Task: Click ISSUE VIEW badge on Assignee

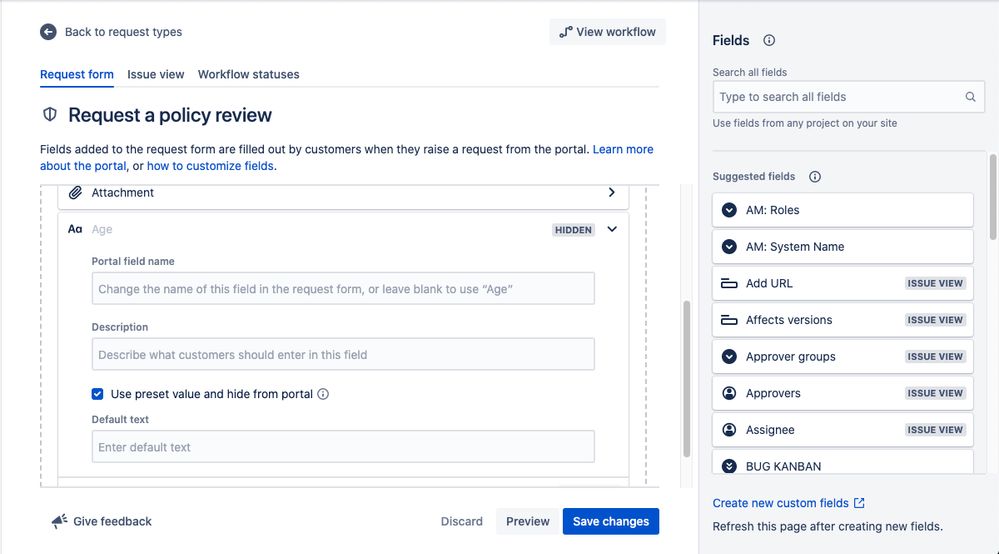Action: pyautogui.click(x=935, y=430)
